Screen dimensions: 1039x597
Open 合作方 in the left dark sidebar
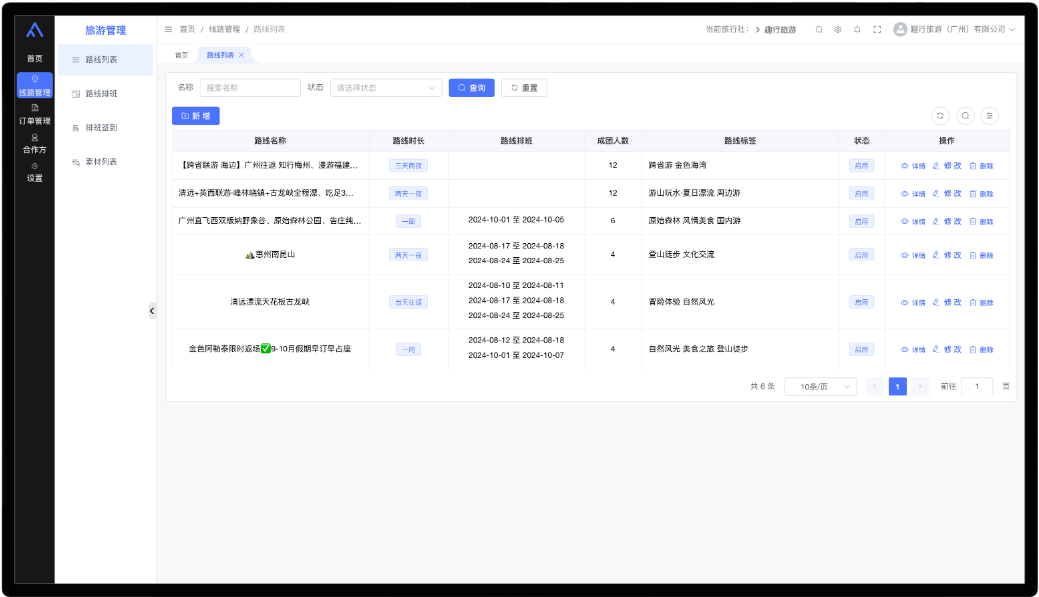(35, 144)
